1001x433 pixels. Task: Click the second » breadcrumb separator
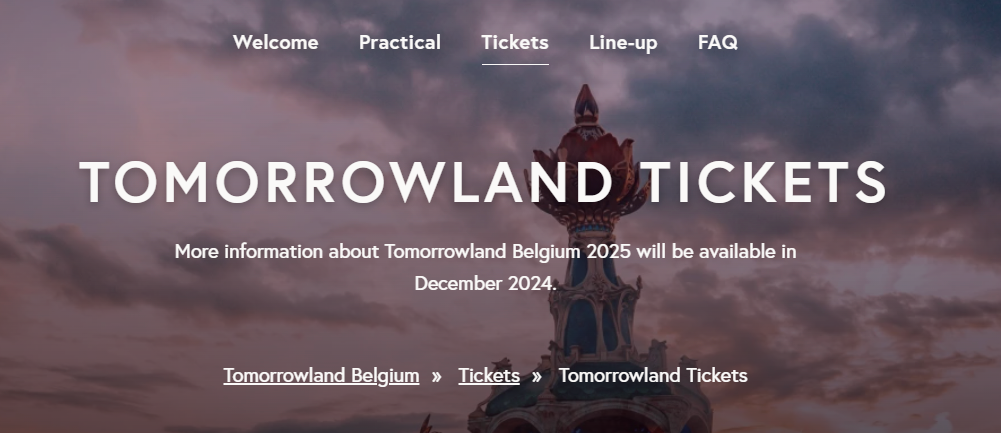point(537,376)
